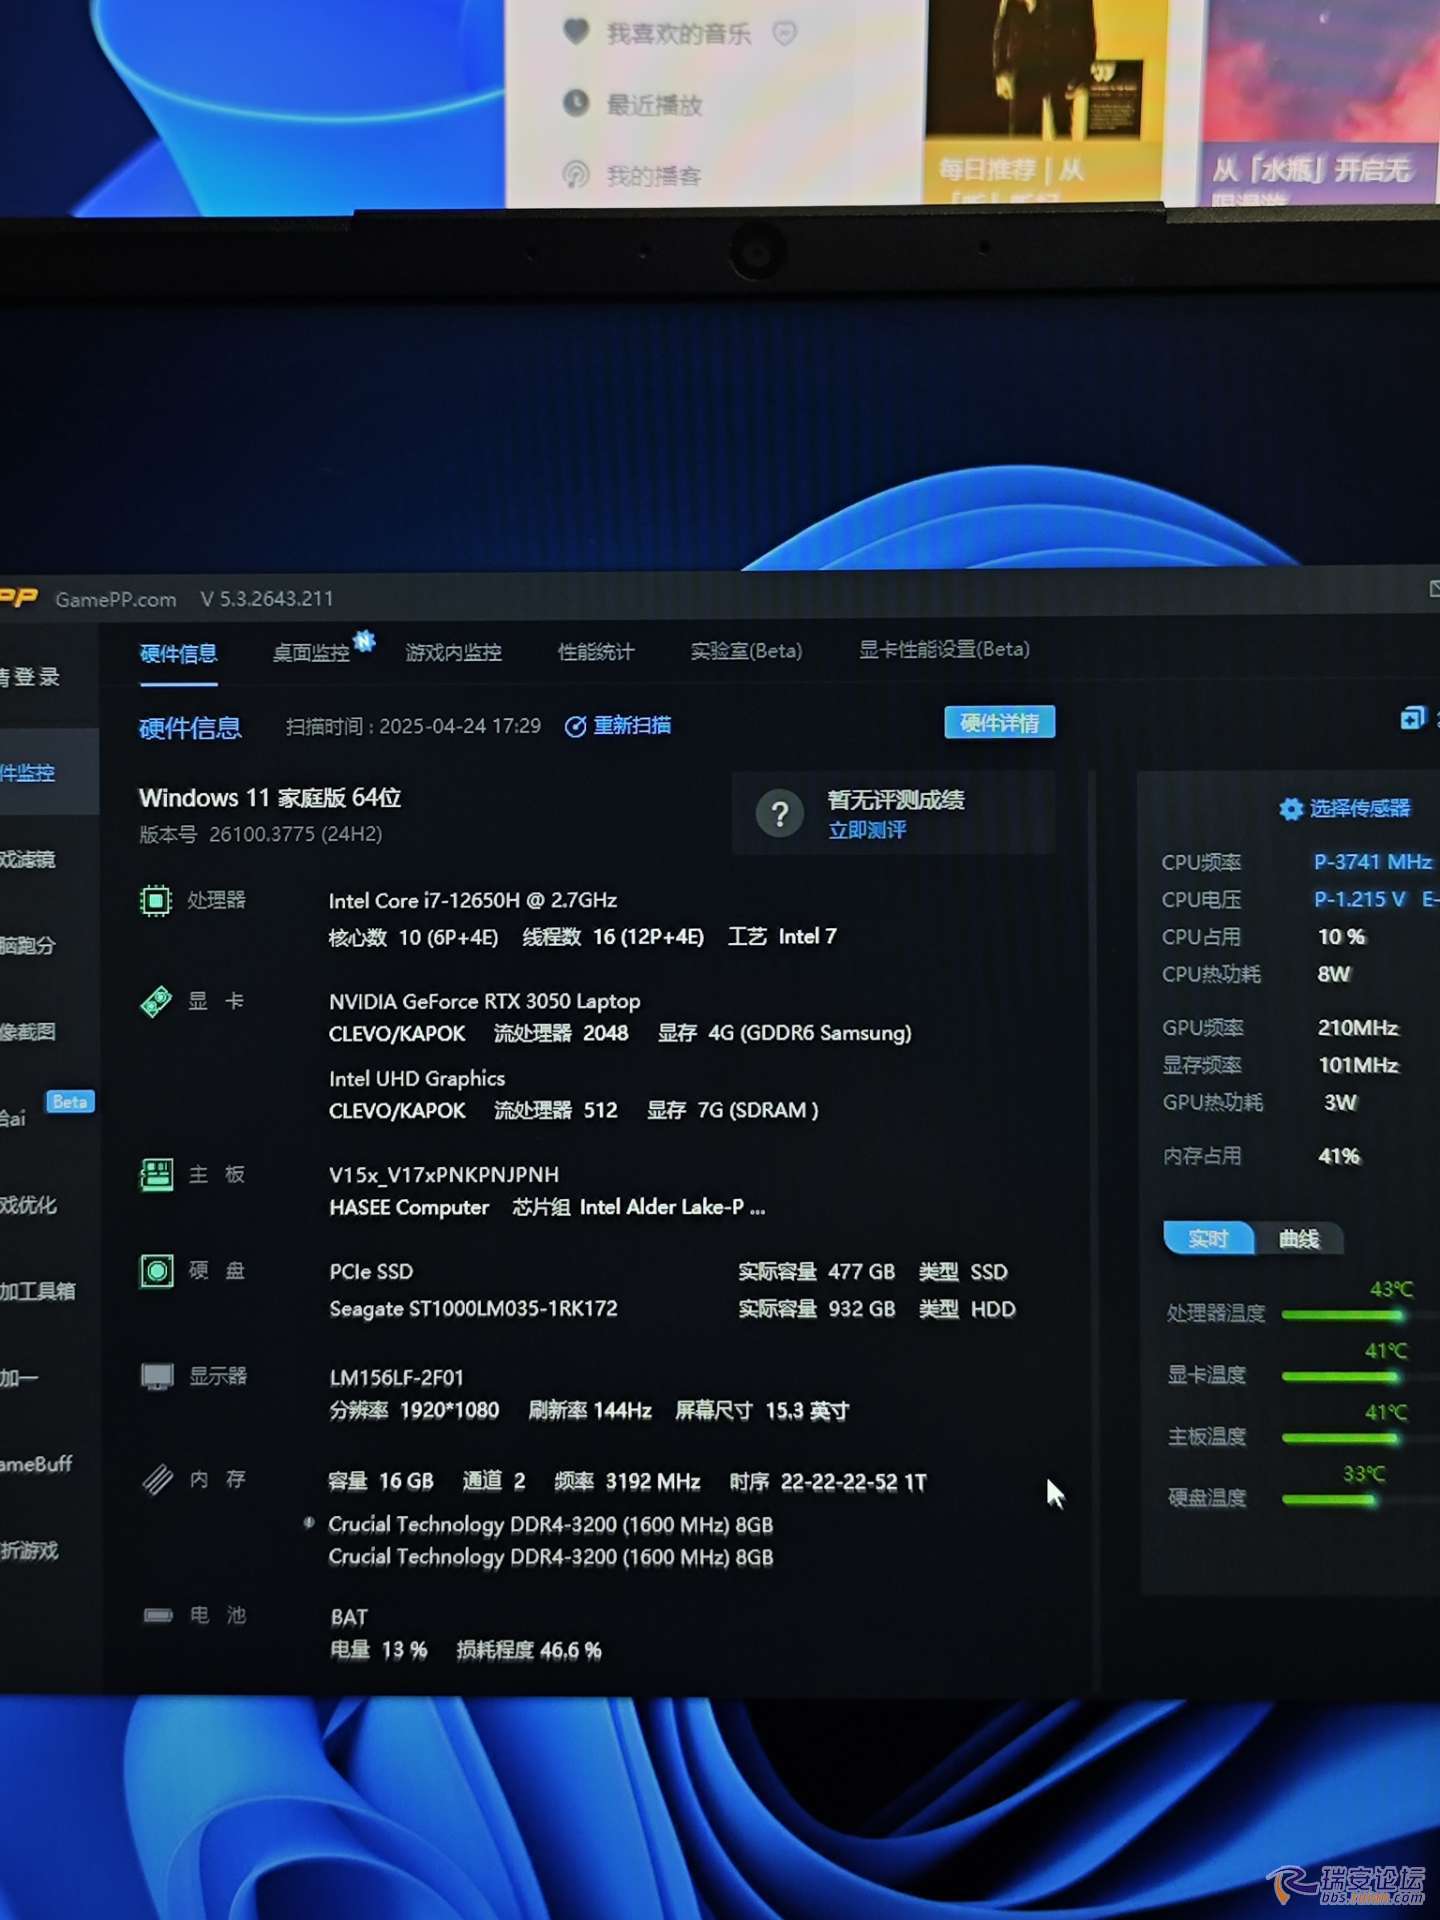Open the 桌面监控 tab
This screenshot has width=1440, height=1920.
click(311, 653)
